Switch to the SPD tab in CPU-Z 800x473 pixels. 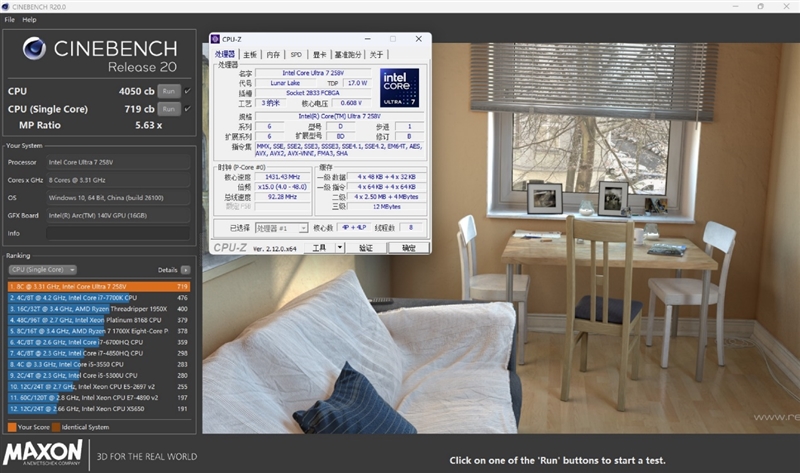click(x=296, y=54)
